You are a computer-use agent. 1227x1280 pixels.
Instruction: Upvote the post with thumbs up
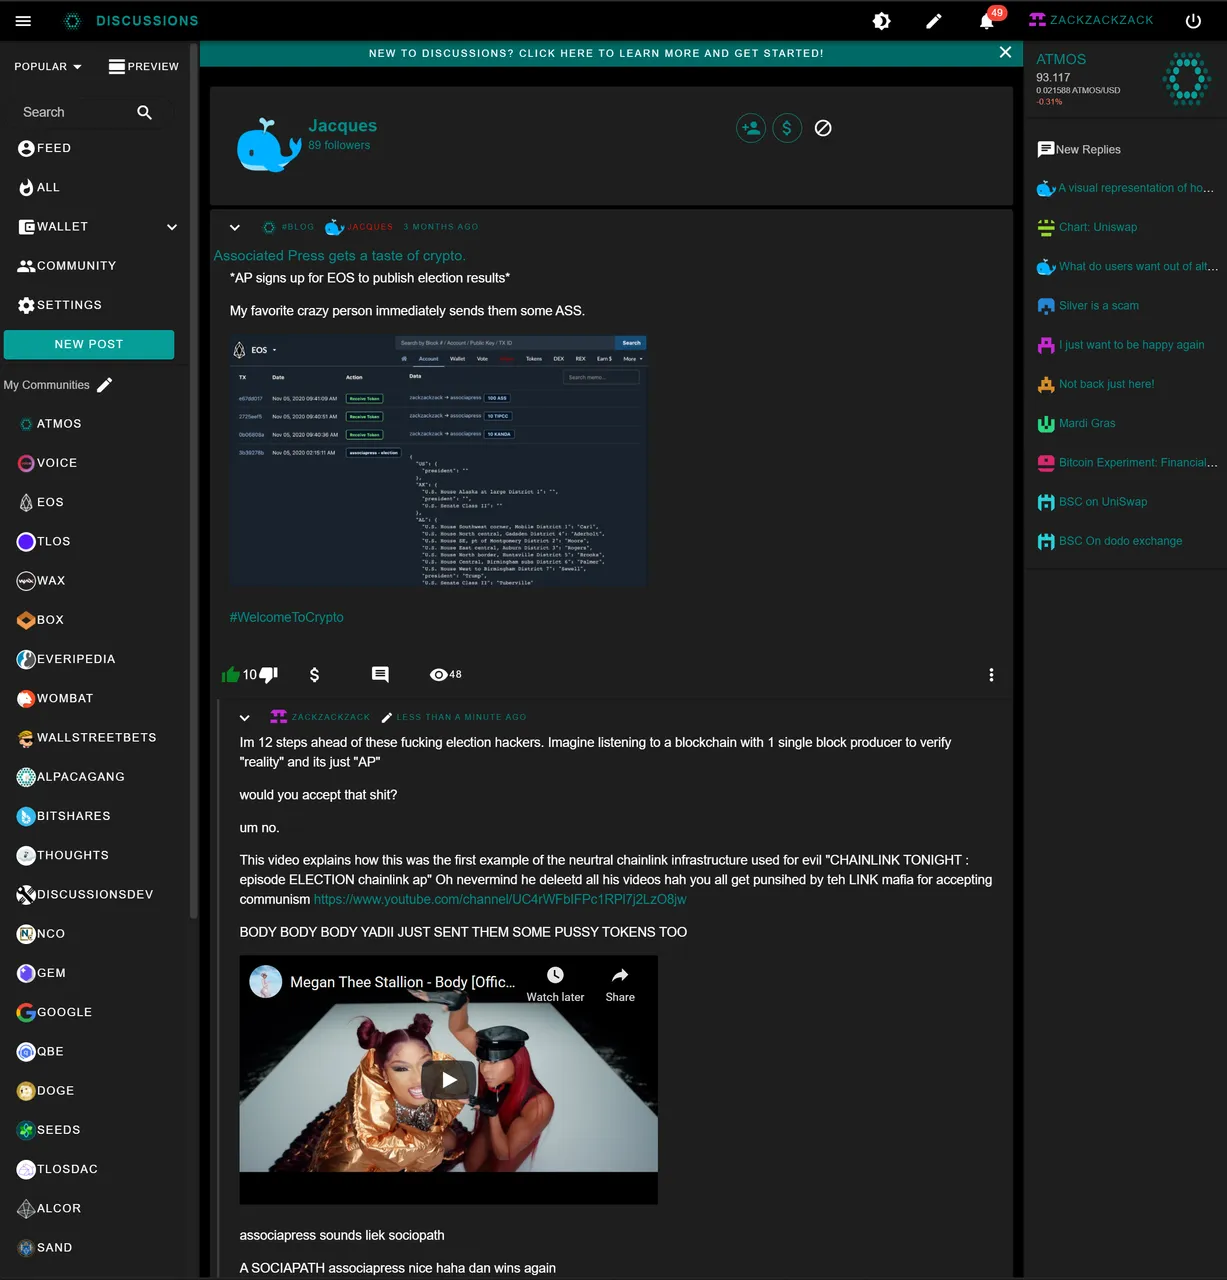tap(230, 675)
